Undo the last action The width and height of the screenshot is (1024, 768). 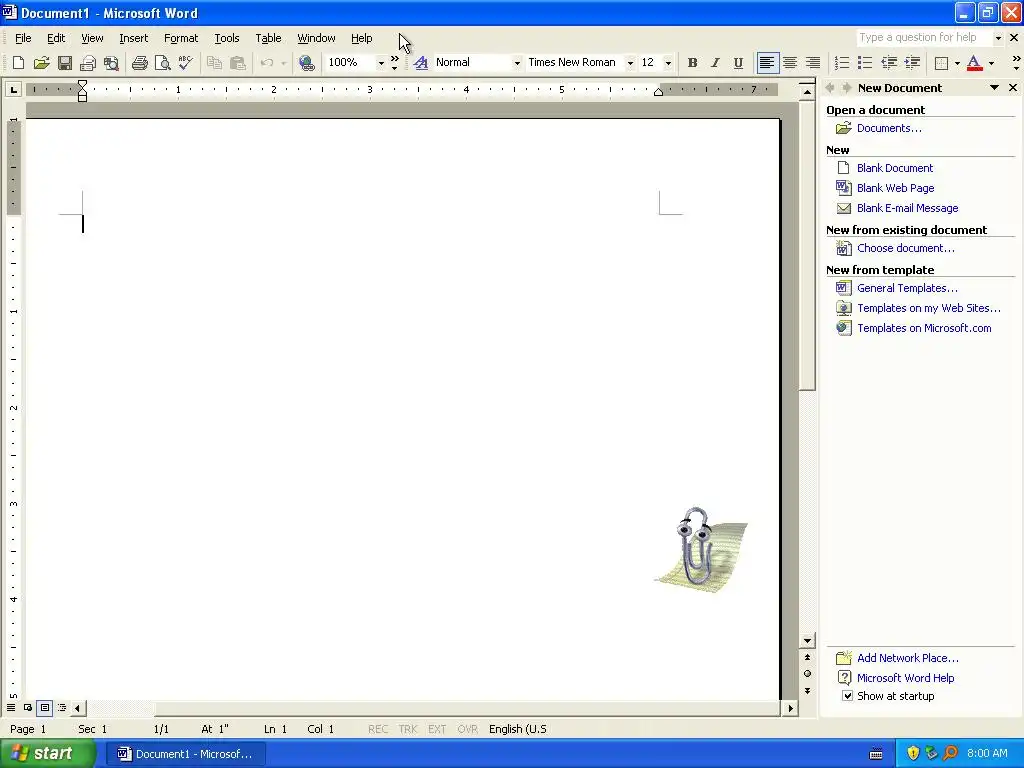266,63
